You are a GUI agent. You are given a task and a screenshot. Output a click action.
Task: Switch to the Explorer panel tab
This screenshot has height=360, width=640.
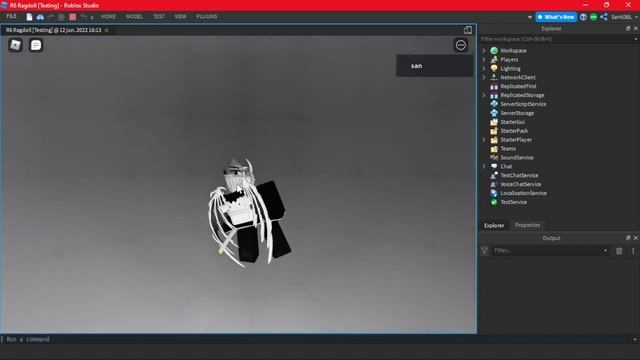[494, 225]
